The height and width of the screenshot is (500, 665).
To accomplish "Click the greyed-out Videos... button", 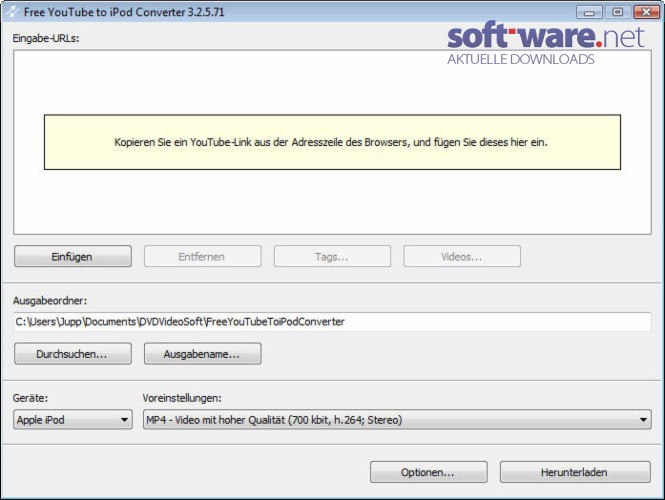I will click(462, 257).
